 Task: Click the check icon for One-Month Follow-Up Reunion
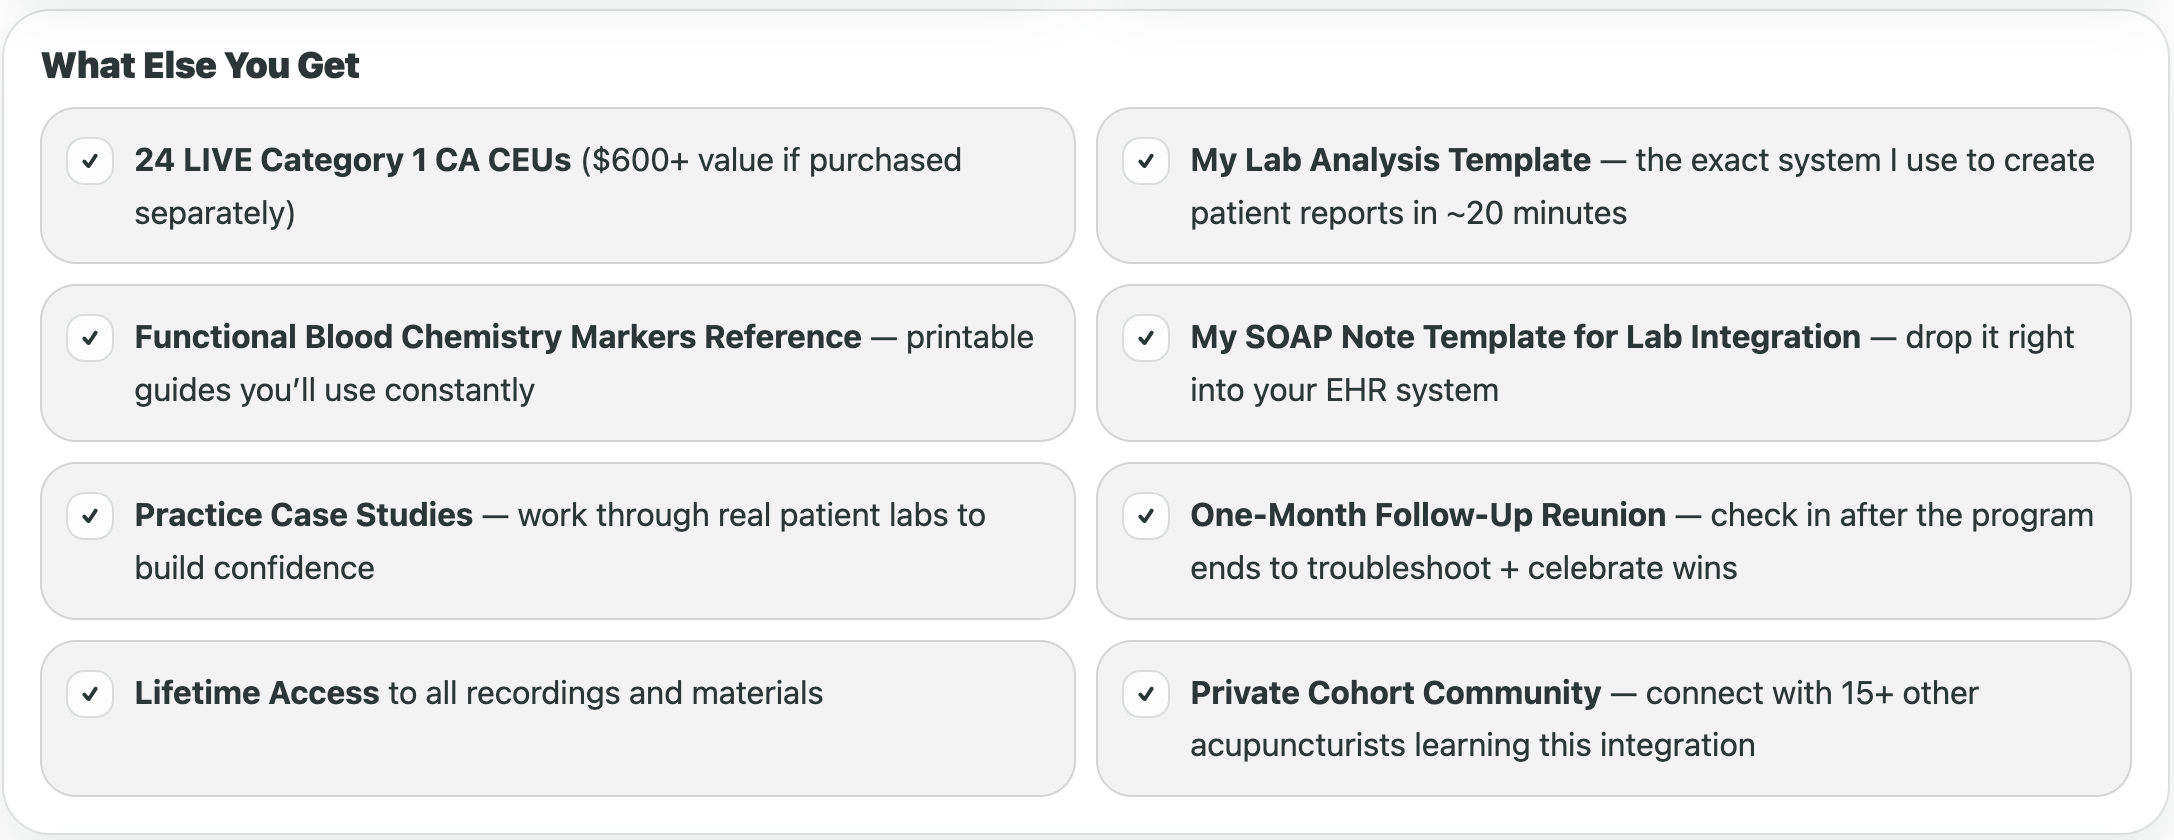click(x=1146, y=516)
